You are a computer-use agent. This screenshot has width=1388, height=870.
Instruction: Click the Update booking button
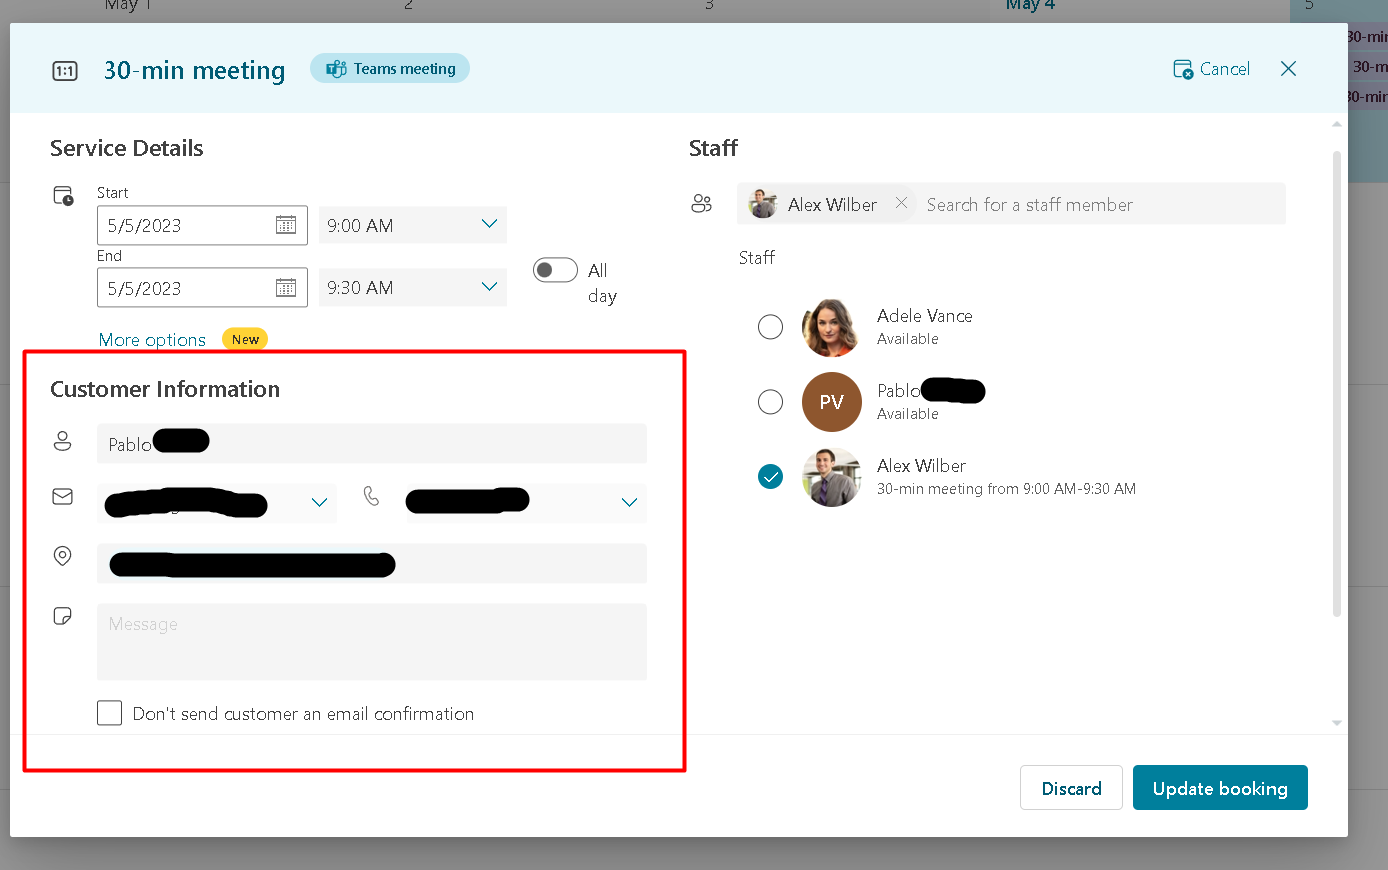(1220, 787)
